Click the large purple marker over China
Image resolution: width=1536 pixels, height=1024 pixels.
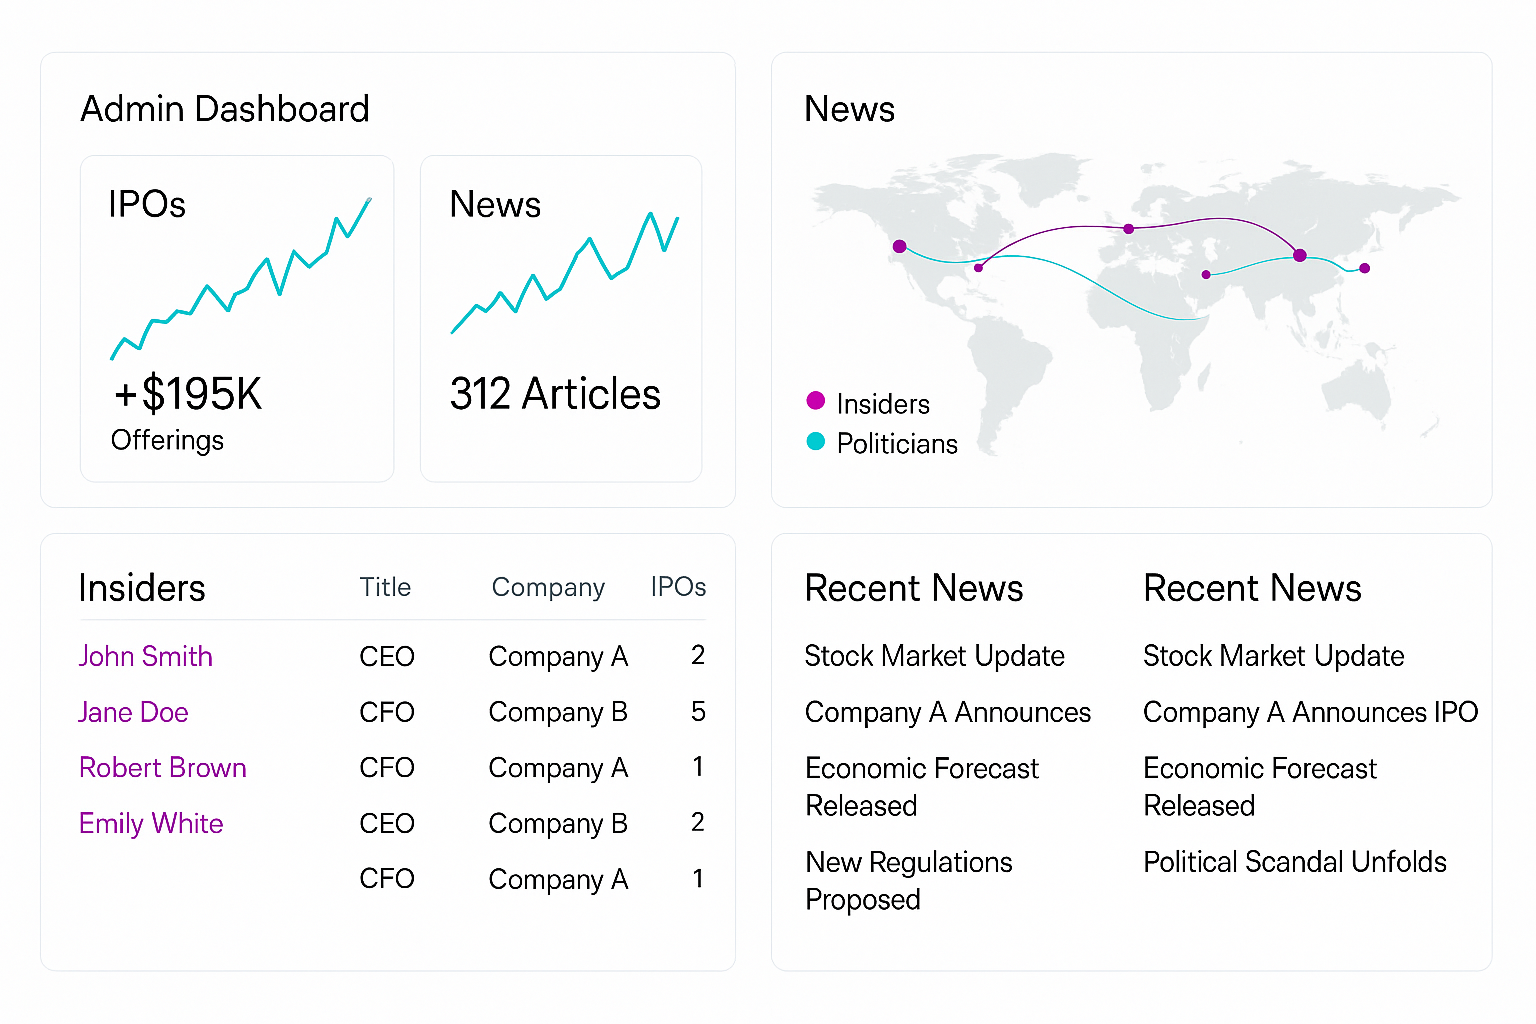click(x=1299, y=255)
